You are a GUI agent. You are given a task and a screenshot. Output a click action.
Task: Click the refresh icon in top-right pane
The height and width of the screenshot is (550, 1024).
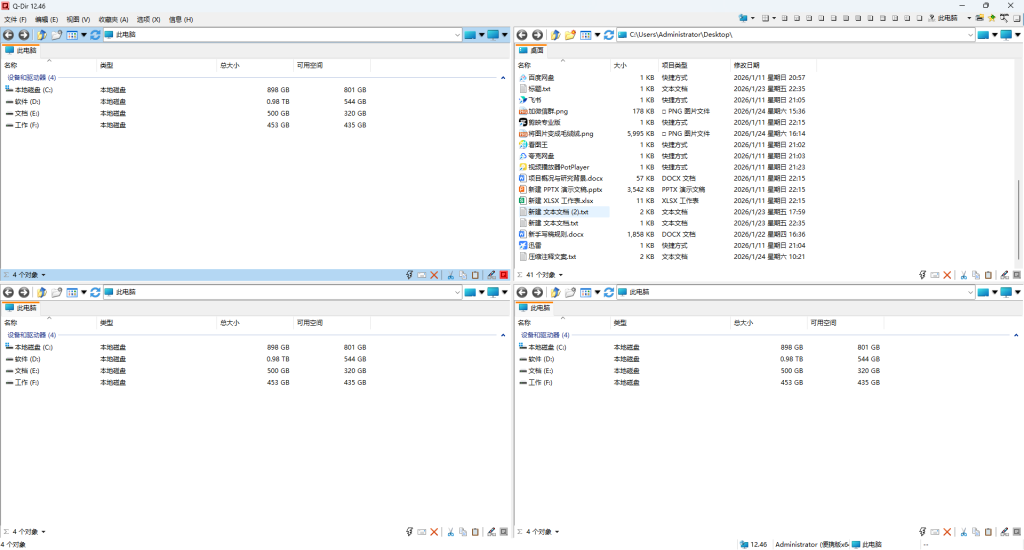coord(608,35)
